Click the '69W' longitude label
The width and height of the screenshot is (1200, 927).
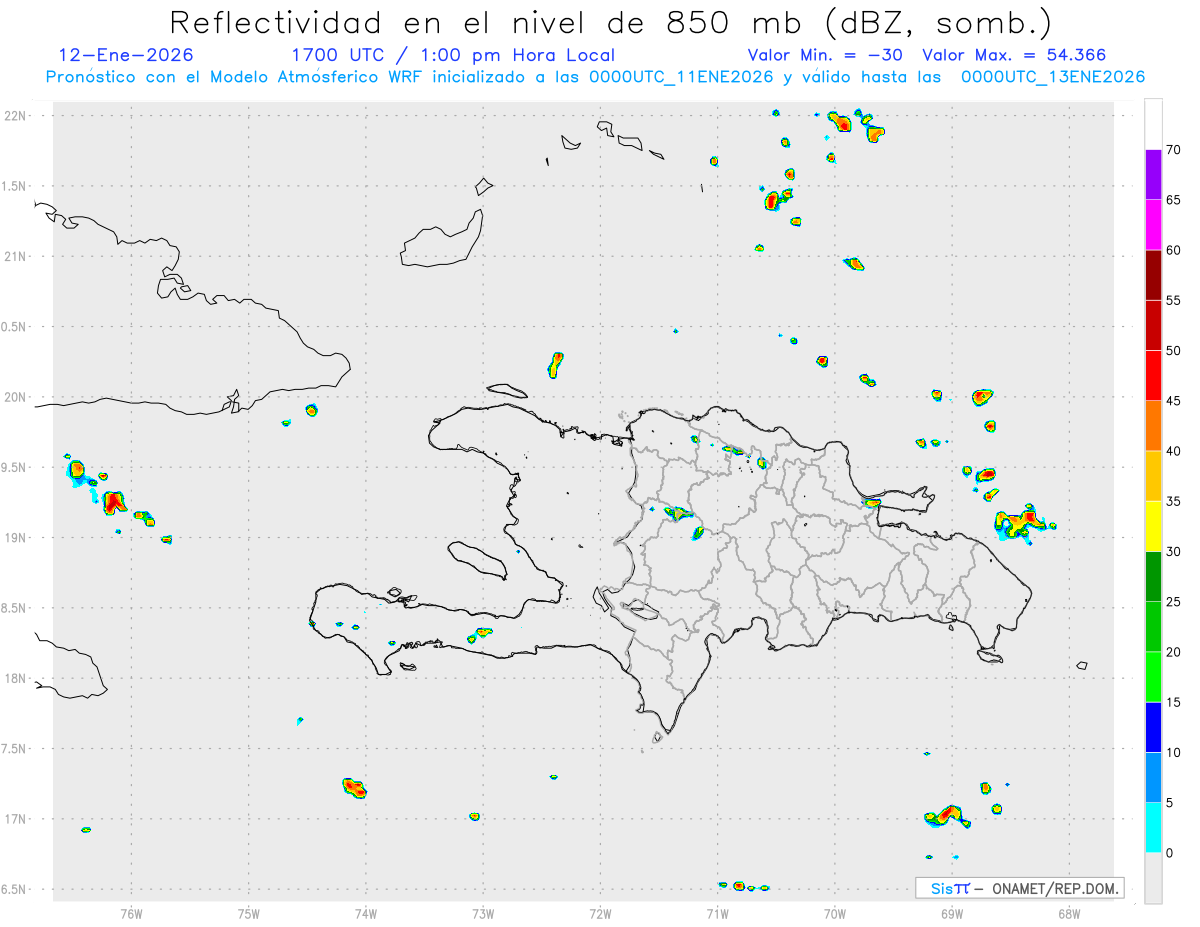coord(952,913)
